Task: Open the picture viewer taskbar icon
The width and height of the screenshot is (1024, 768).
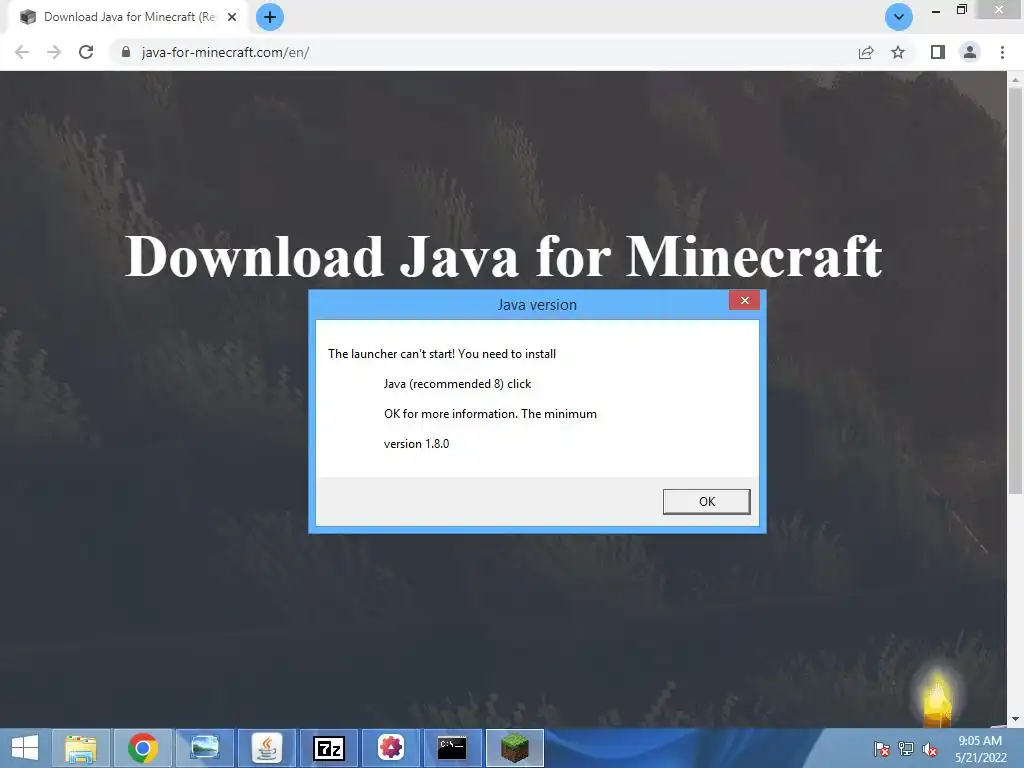Action: [204, 748]
